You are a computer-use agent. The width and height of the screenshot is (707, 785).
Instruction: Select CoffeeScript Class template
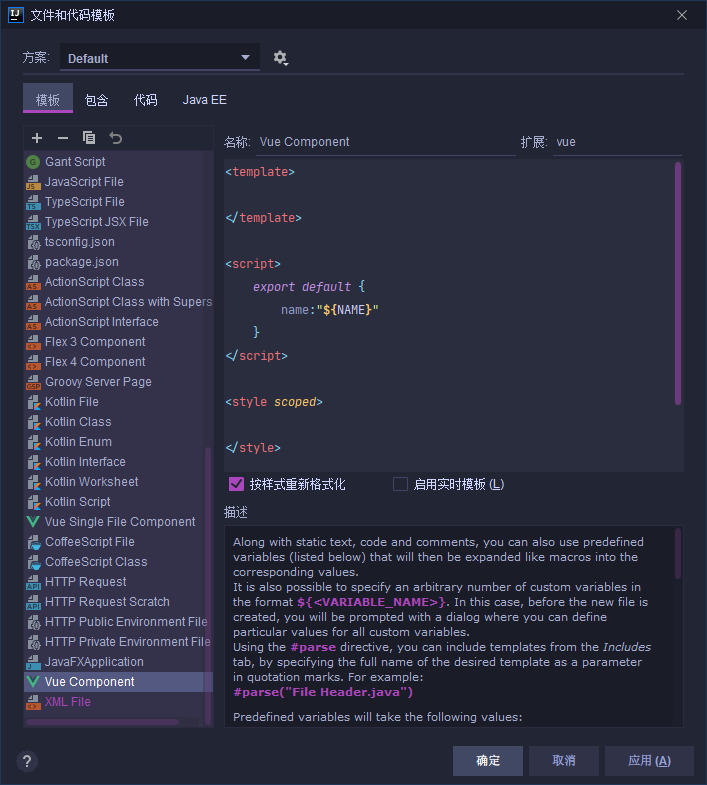(x=119, y=562)
